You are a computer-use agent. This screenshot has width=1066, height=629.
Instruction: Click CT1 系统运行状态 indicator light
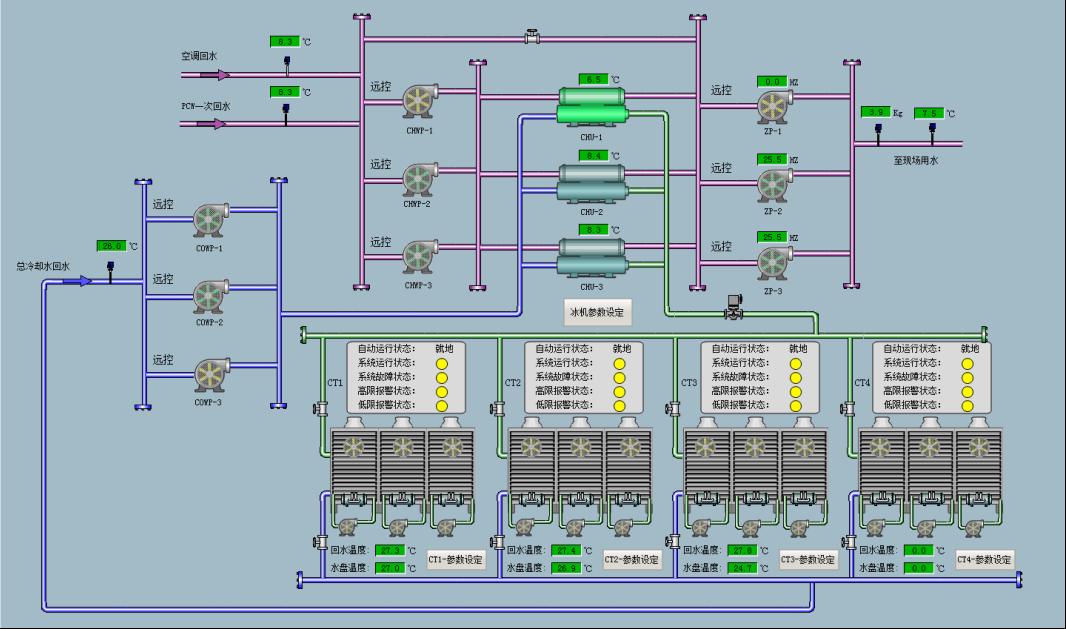pyautogui.click(x=441, y=363)
